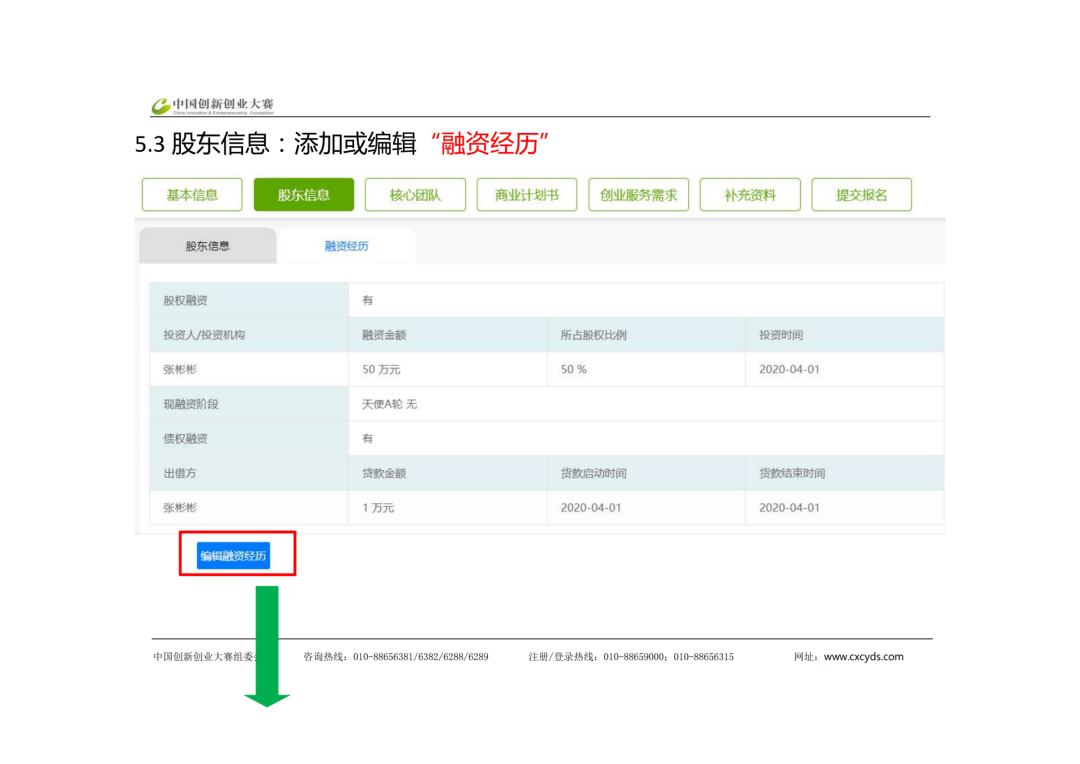Open the 商业计划书 tab

click(x=527, y=195)
